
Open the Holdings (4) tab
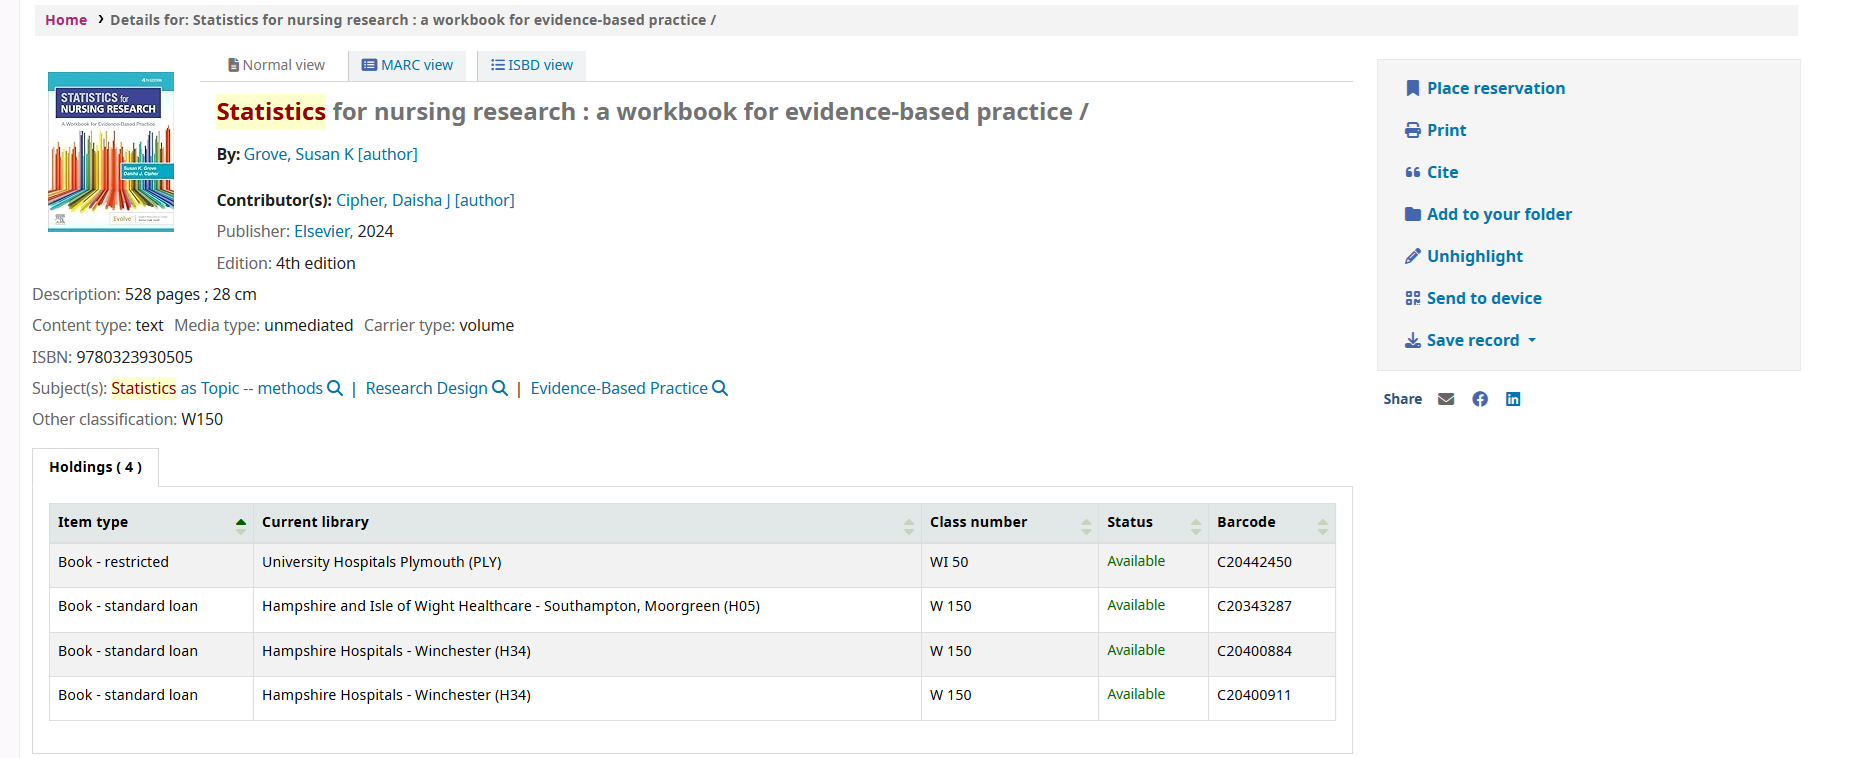(95, 467)
